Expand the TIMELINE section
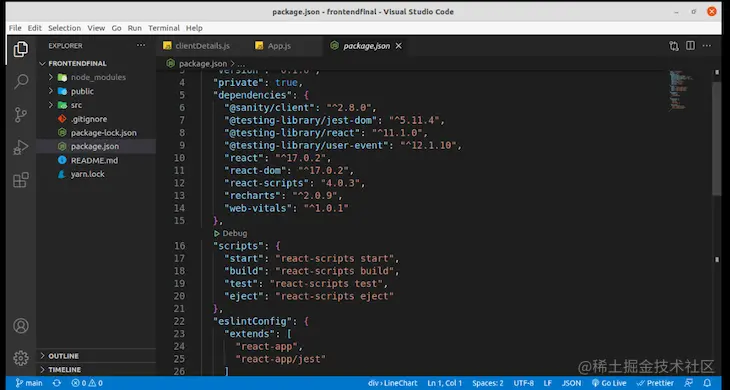Image resolution: width=730 pixels, height=390 pixels. point(96,370)
